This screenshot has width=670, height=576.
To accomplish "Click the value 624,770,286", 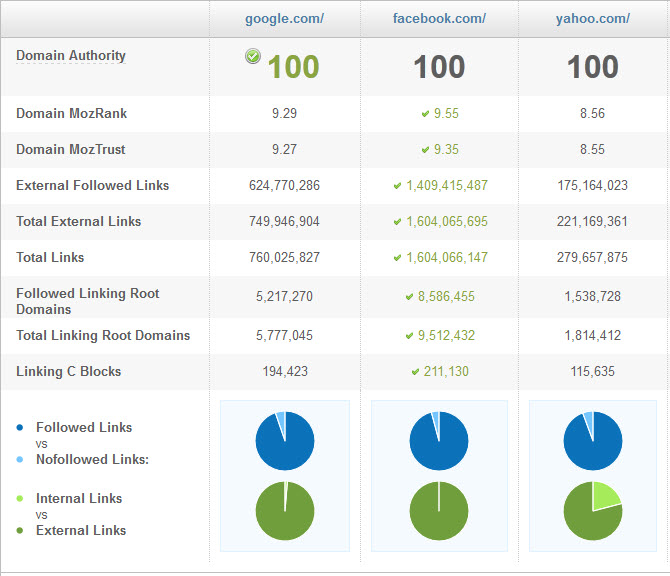I will click(x=285, y=185).
